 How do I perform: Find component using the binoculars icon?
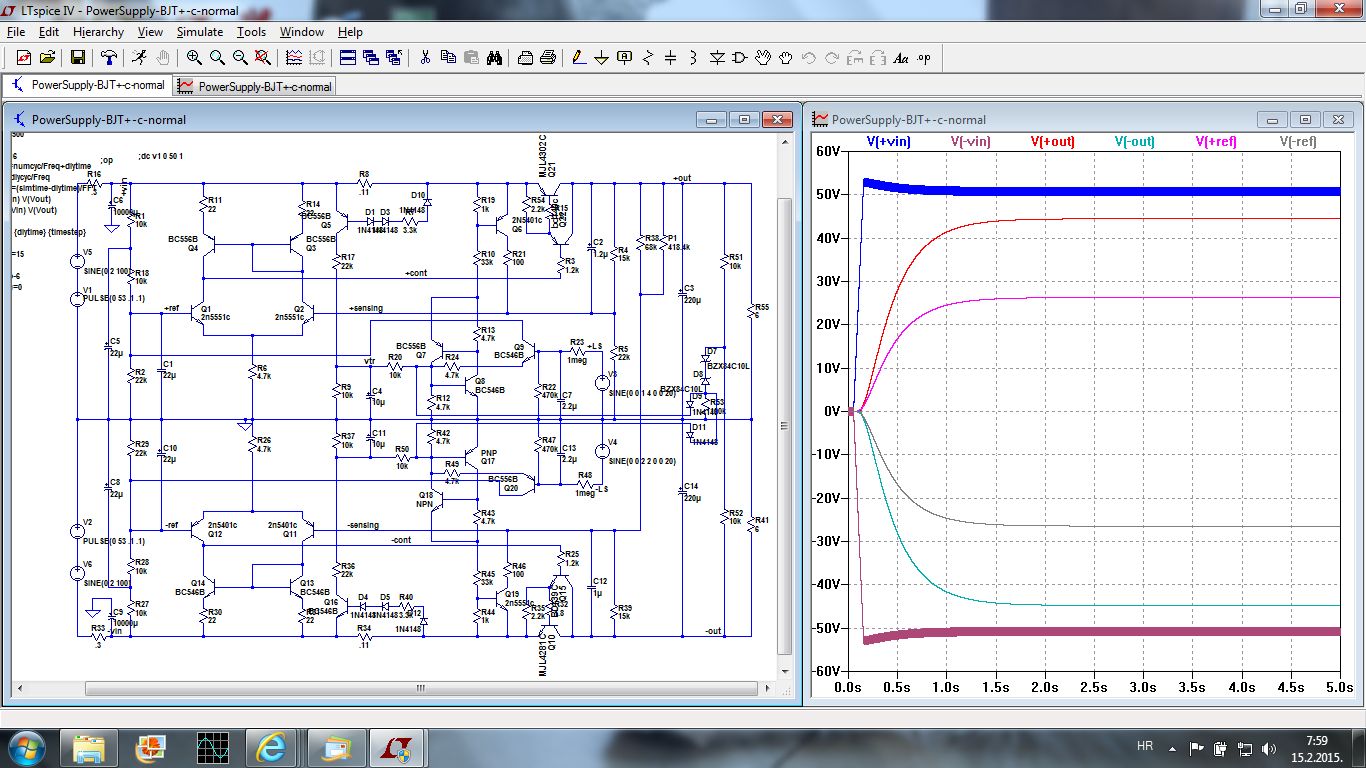click(x=494, y=58)
